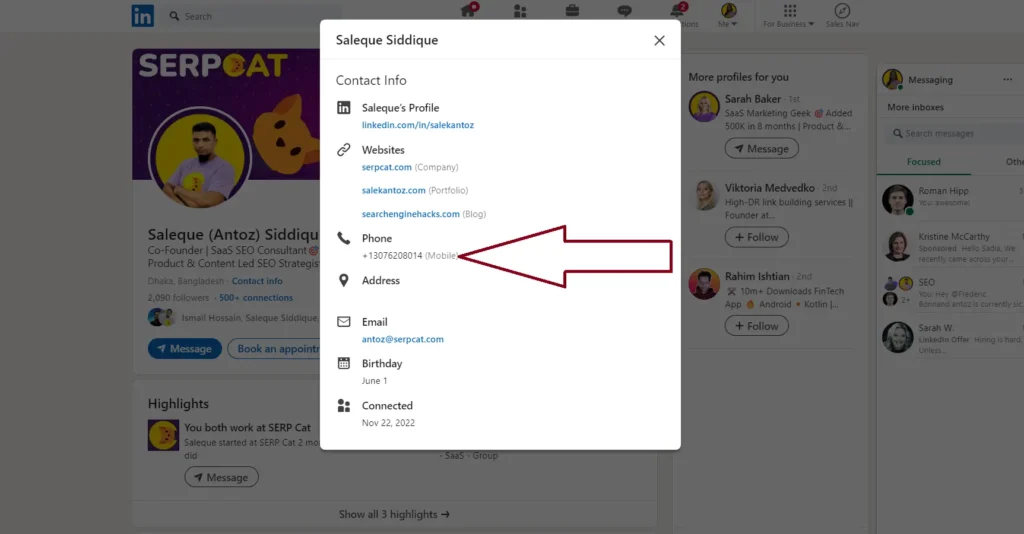Follow Viktoria Medvedko
The width and height of the screenshot is (1024, 534).
(x=757, y=237)
